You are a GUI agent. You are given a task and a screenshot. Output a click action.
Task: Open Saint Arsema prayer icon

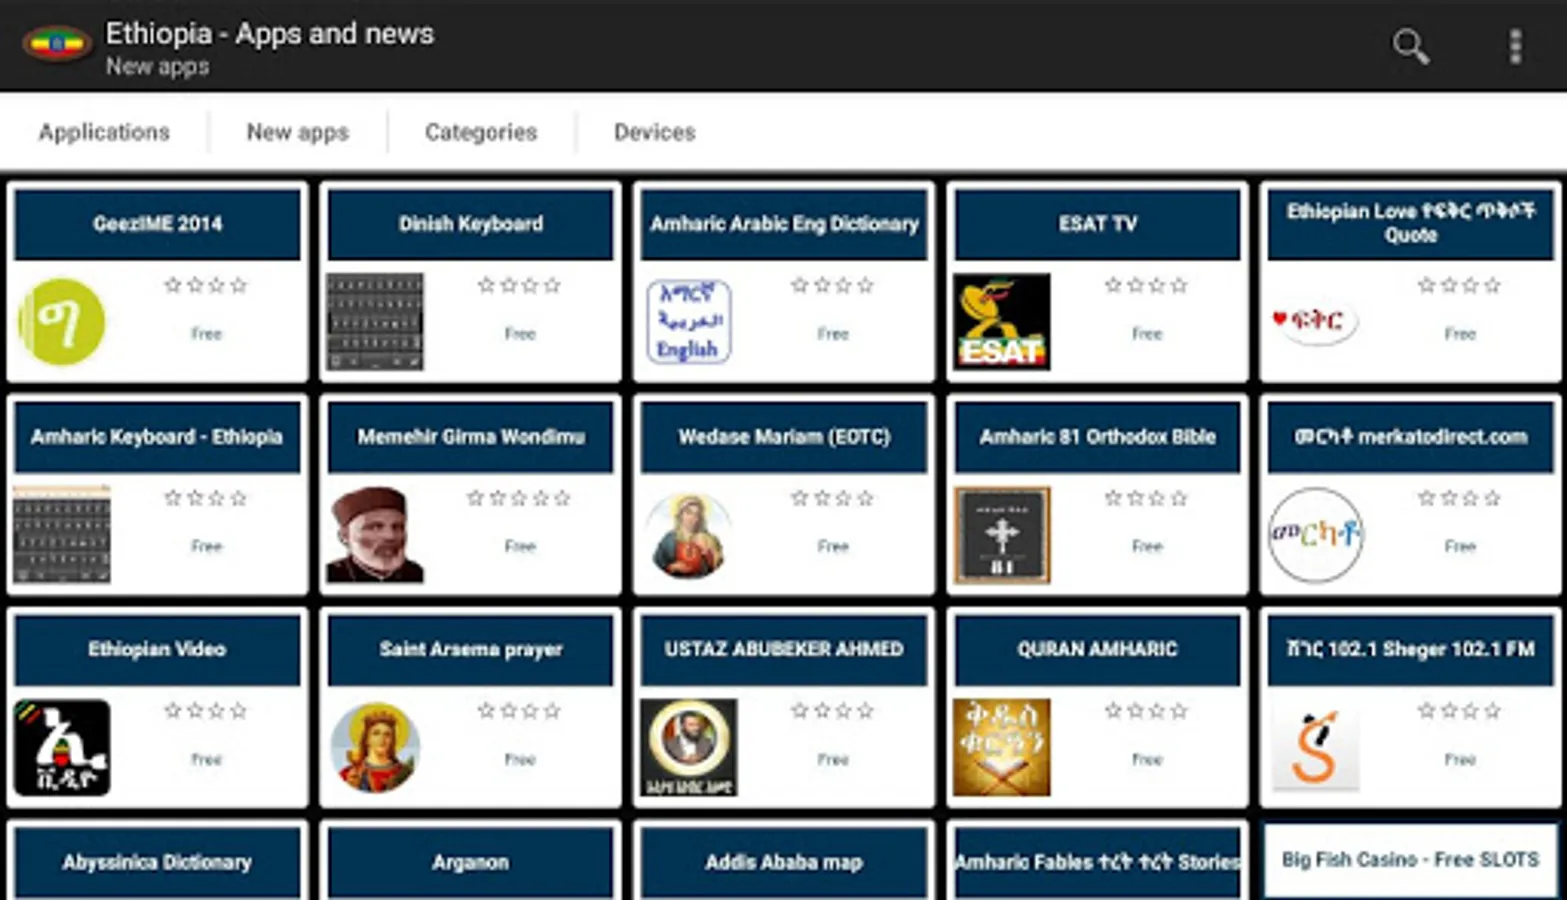[x=375, y=748]
